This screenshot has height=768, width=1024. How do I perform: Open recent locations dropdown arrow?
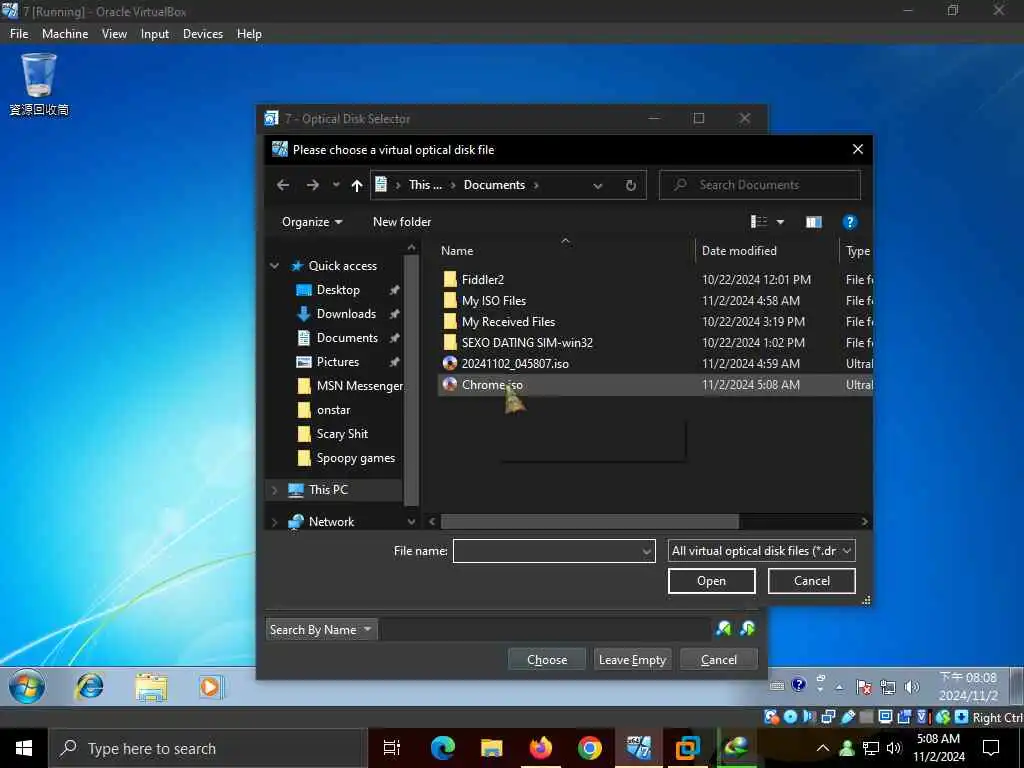point(336,185)
